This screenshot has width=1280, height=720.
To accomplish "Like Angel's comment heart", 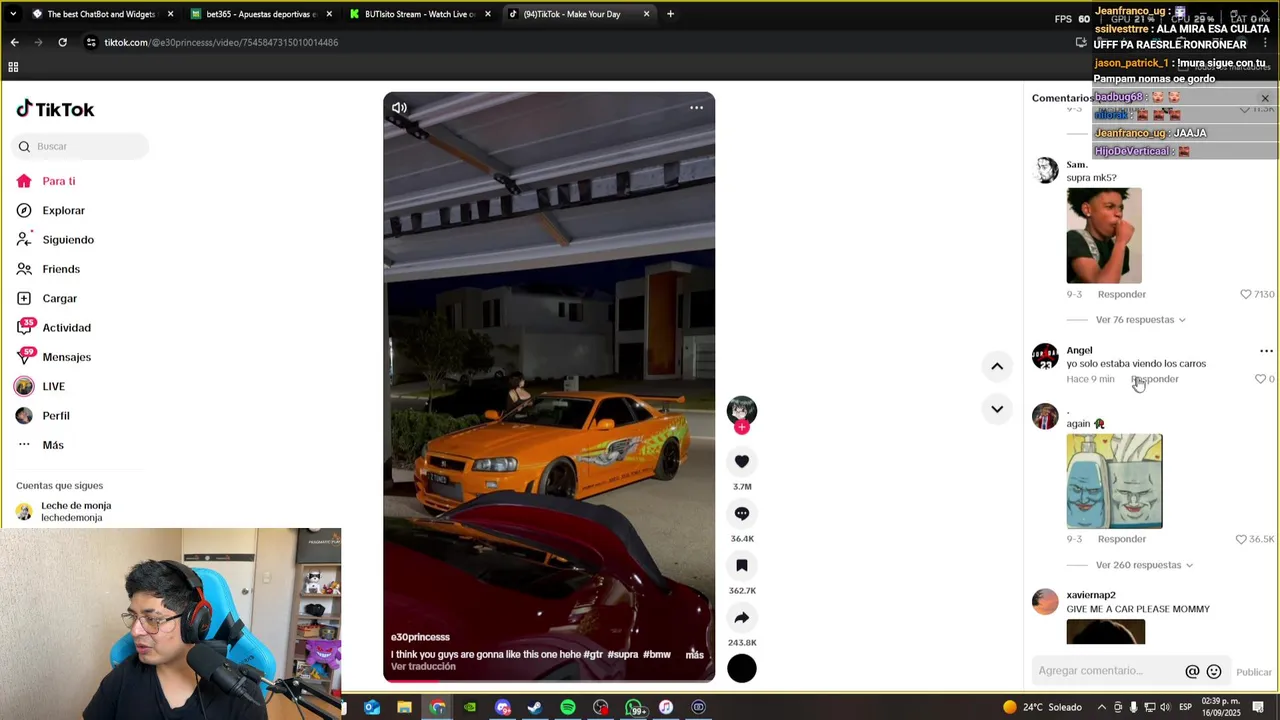I will [1260, 379].
